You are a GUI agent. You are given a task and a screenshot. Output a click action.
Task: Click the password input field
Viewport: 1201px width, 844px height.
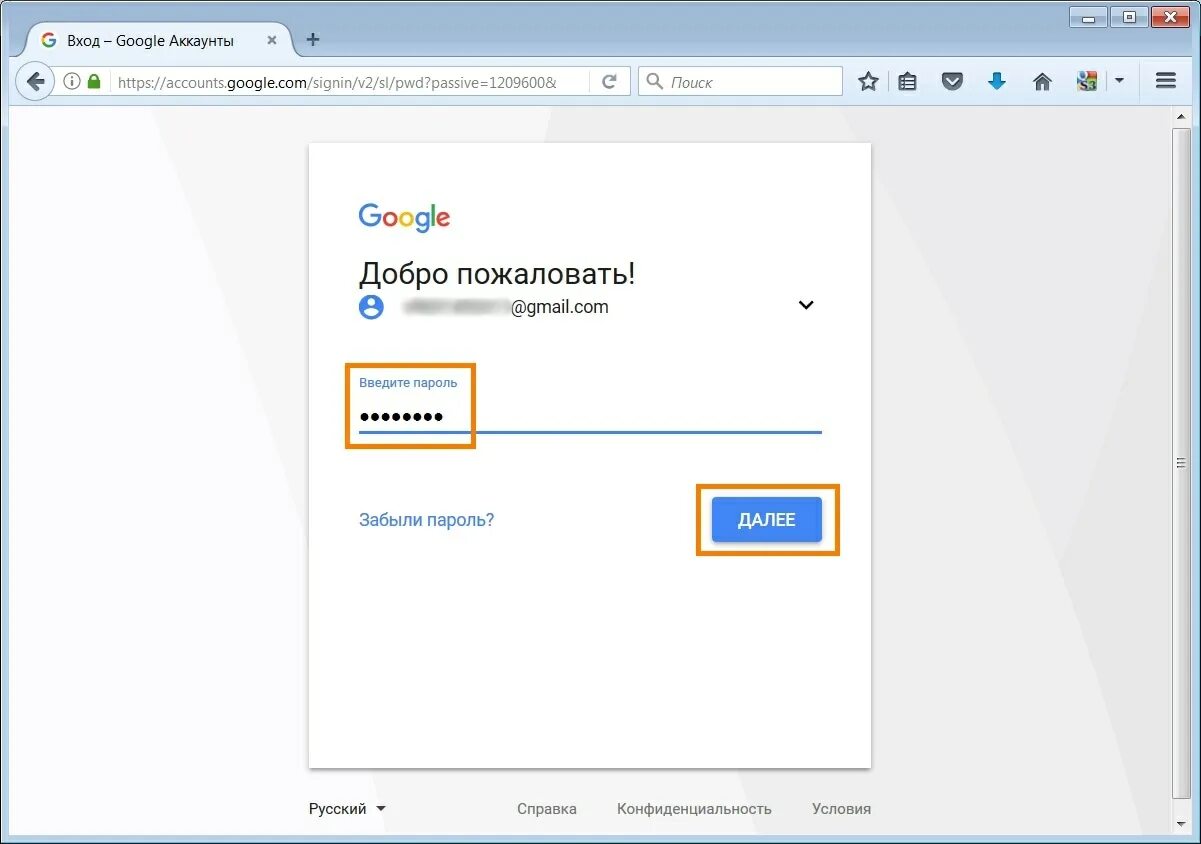590,416
